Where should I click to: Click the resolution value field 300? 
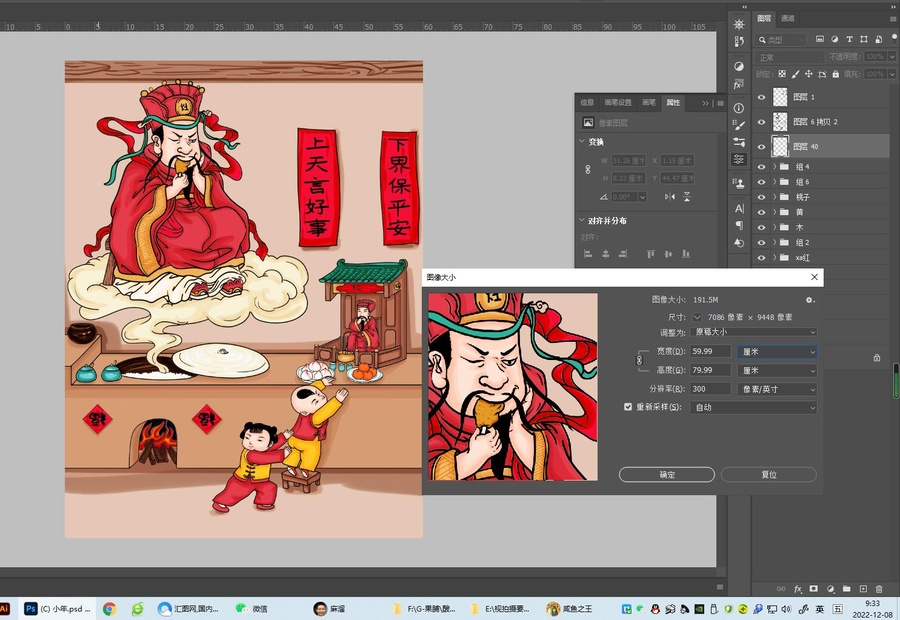pyautogui.click(x=711, y=389)
